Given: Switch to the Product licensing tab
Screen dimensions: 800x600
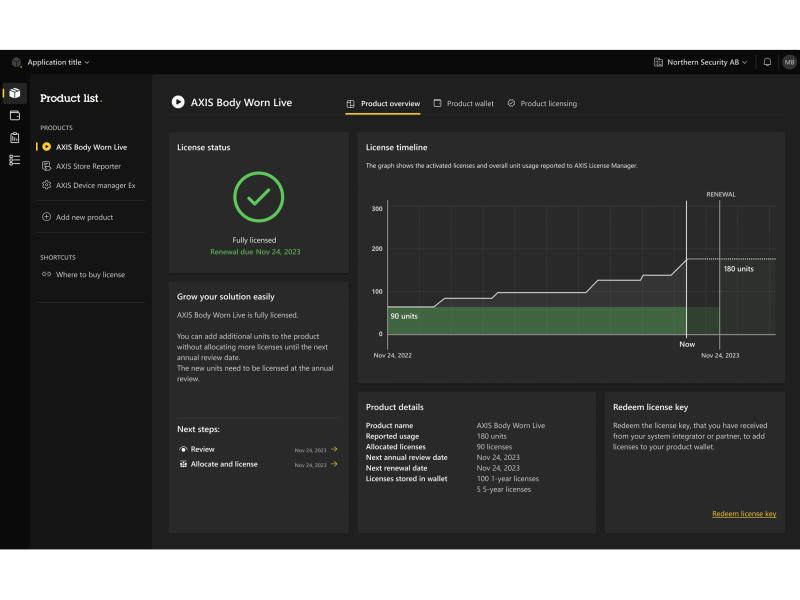Looking at the screenshot, I should pos(542,104).
